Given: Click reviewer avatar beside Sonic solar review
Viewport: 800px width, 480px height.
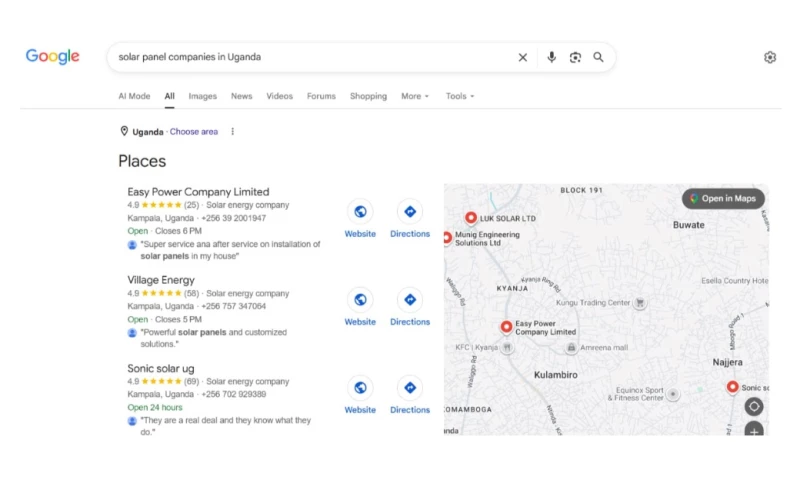Looking at the screenshot, I should 132,421.
